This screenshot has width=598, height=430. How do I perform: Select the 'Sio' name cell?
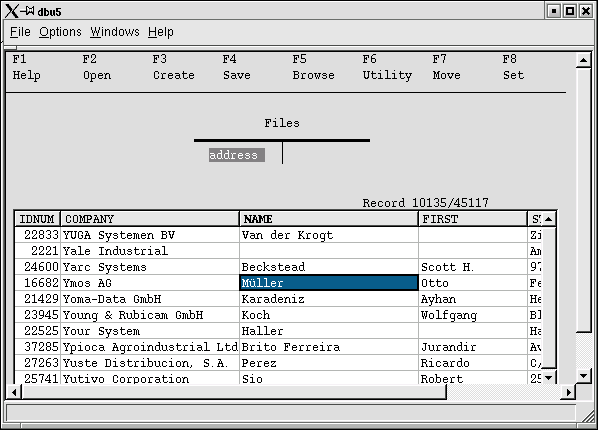coord(329,378)
